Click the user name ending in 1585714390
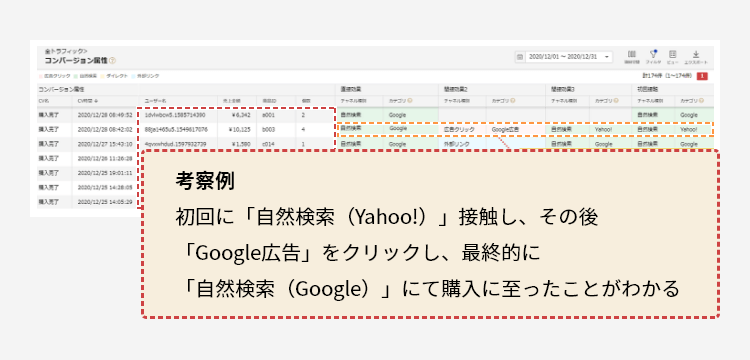750x360 pixels. 175,115
